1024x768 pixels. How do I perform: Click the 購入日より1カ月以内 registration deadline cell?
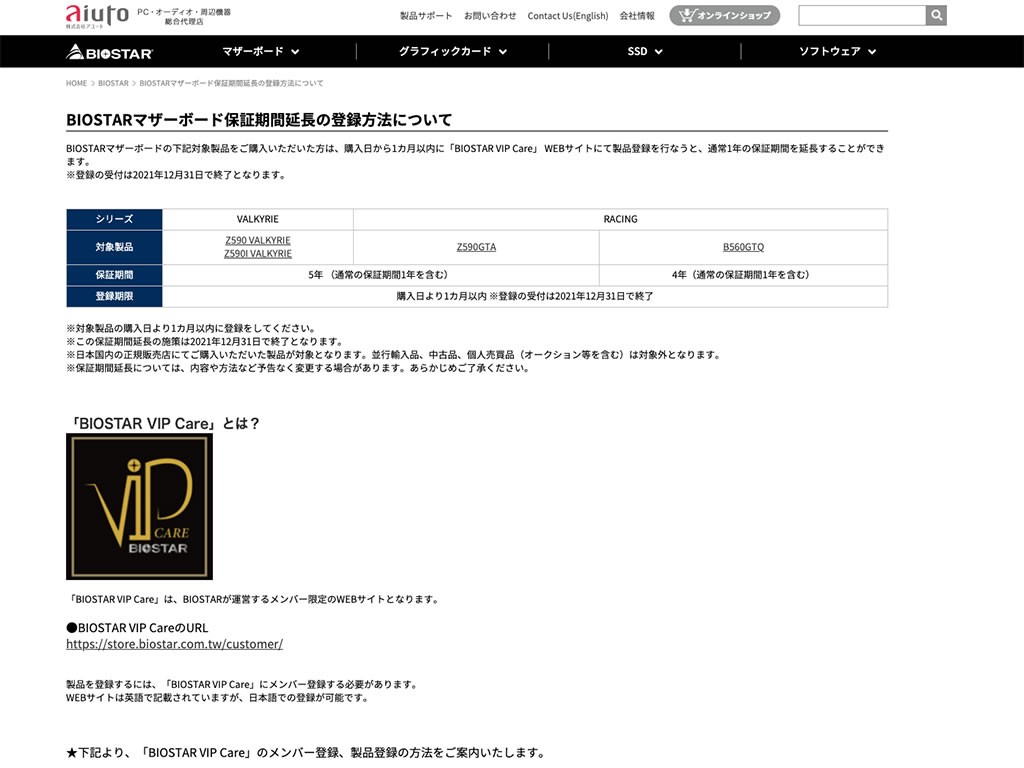(525, 296)
